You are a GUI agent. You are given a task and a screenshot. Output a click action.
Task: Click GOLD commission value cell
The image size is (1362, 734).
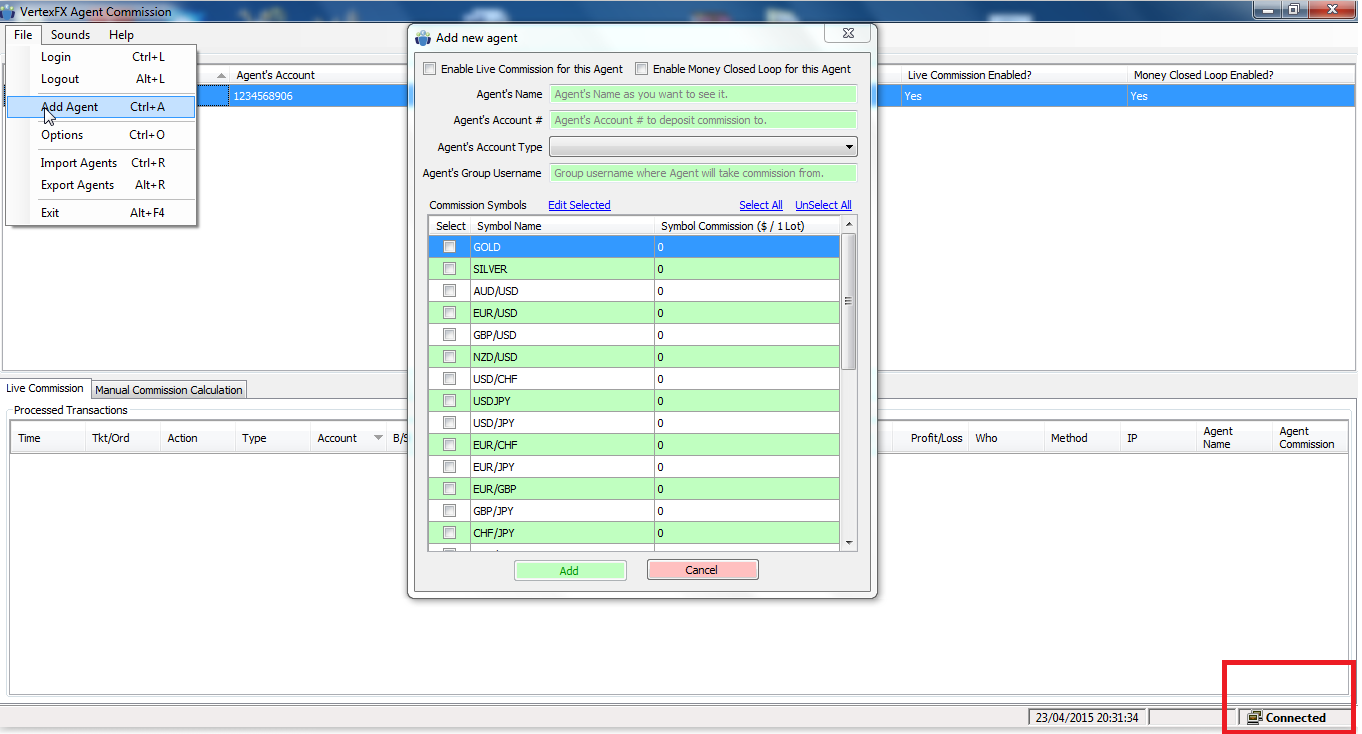click(x=747, y=247)
